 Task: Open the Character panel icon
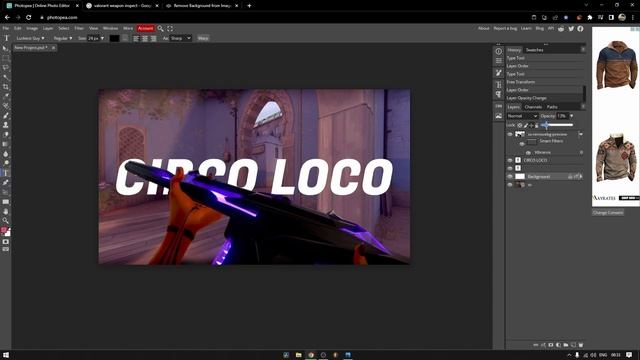click(x=498, y=84)
